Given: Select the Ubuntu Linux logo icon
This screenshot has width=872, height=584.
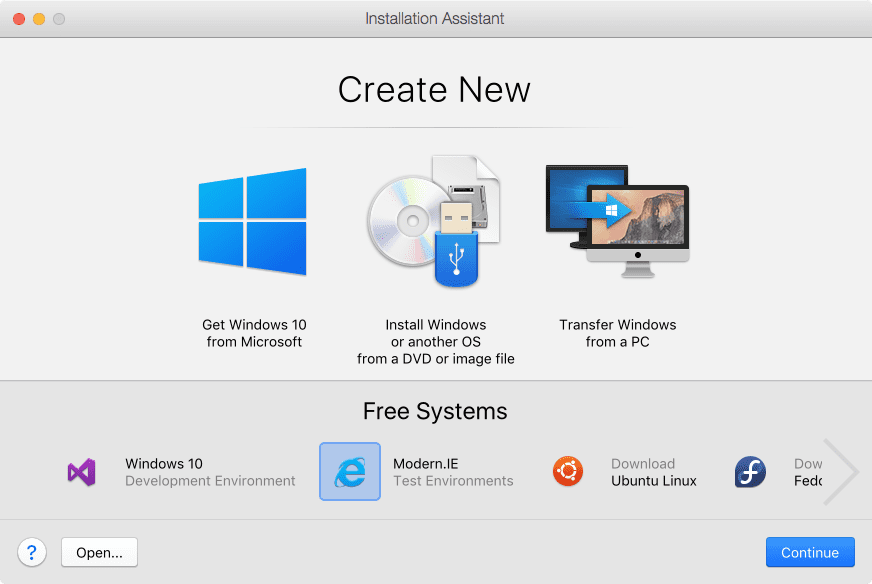Looking at the screenshot, I should point(568,471).
